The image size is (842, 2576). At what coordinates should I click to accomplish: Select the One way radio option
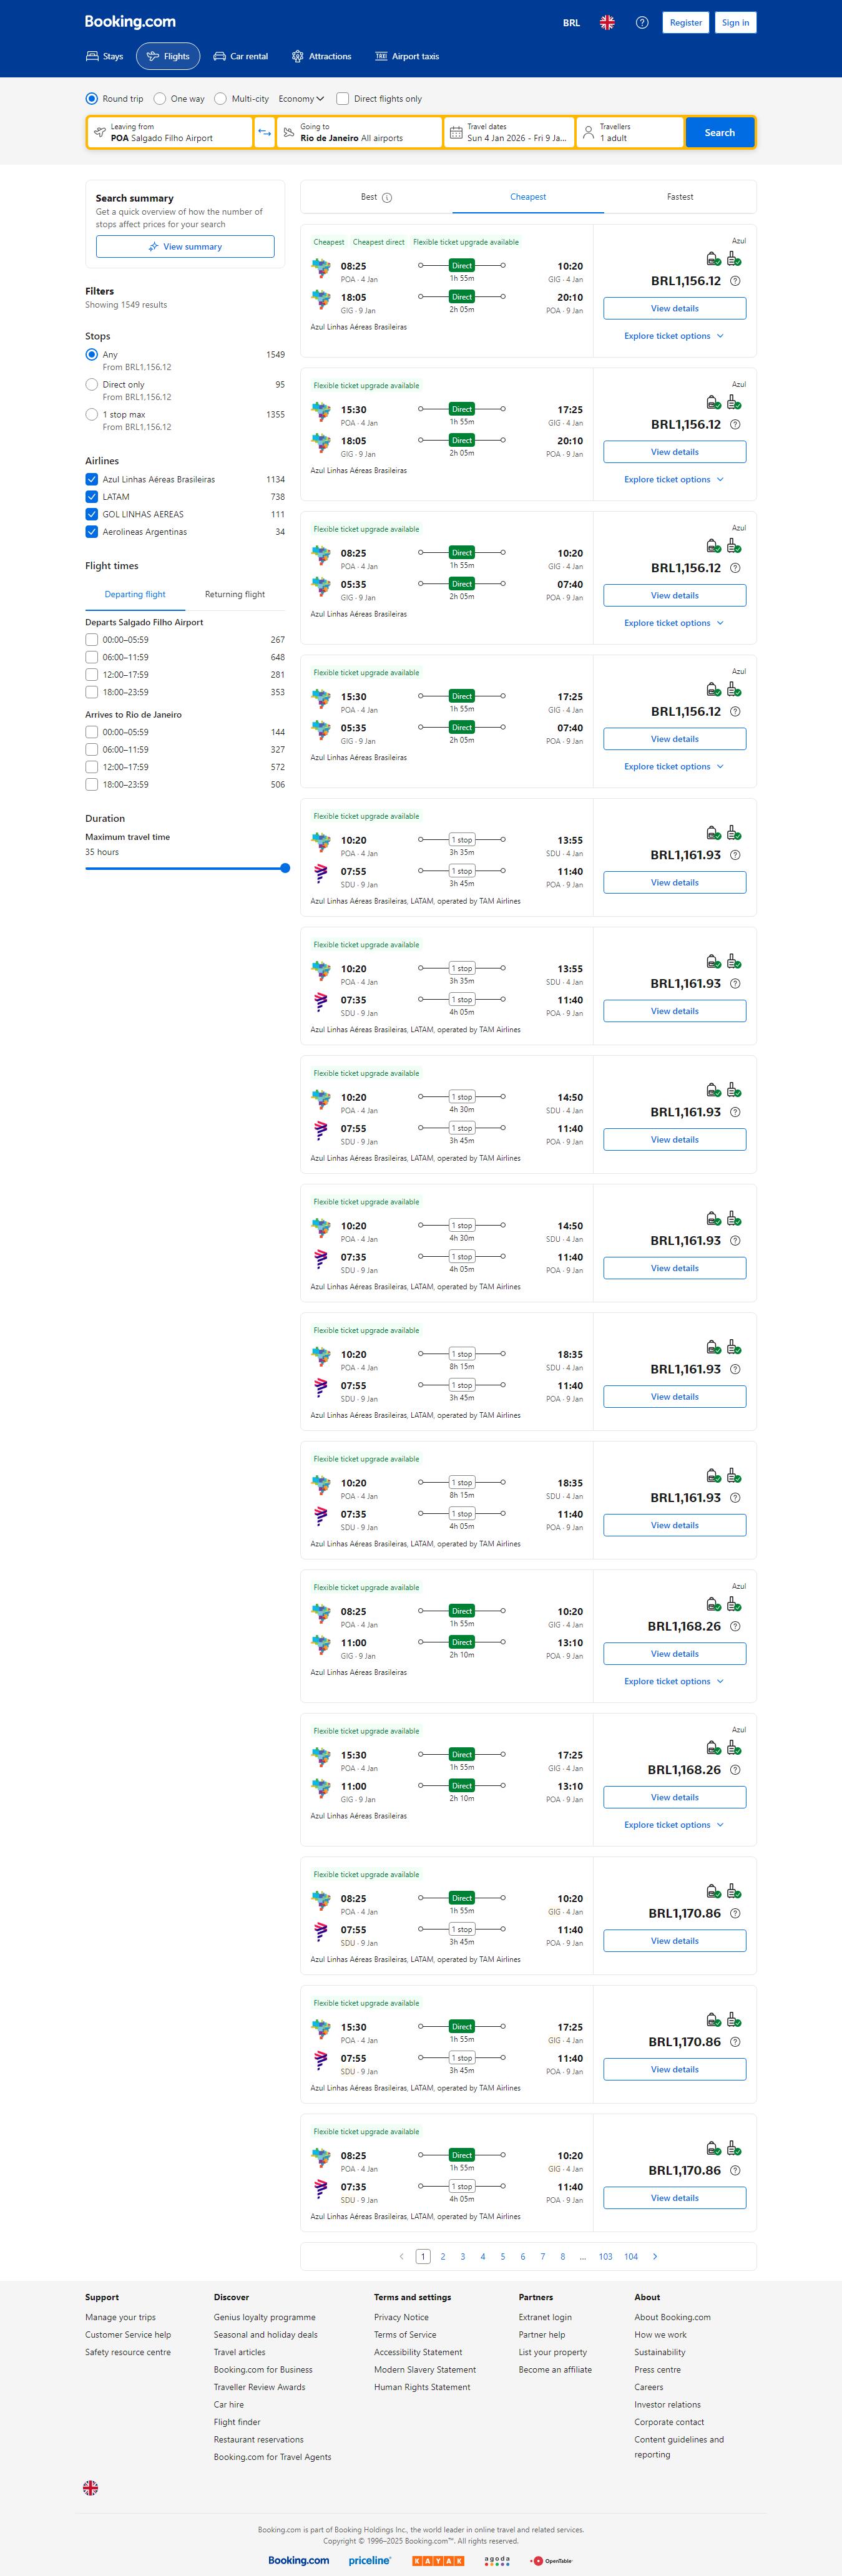pos(161,99)
